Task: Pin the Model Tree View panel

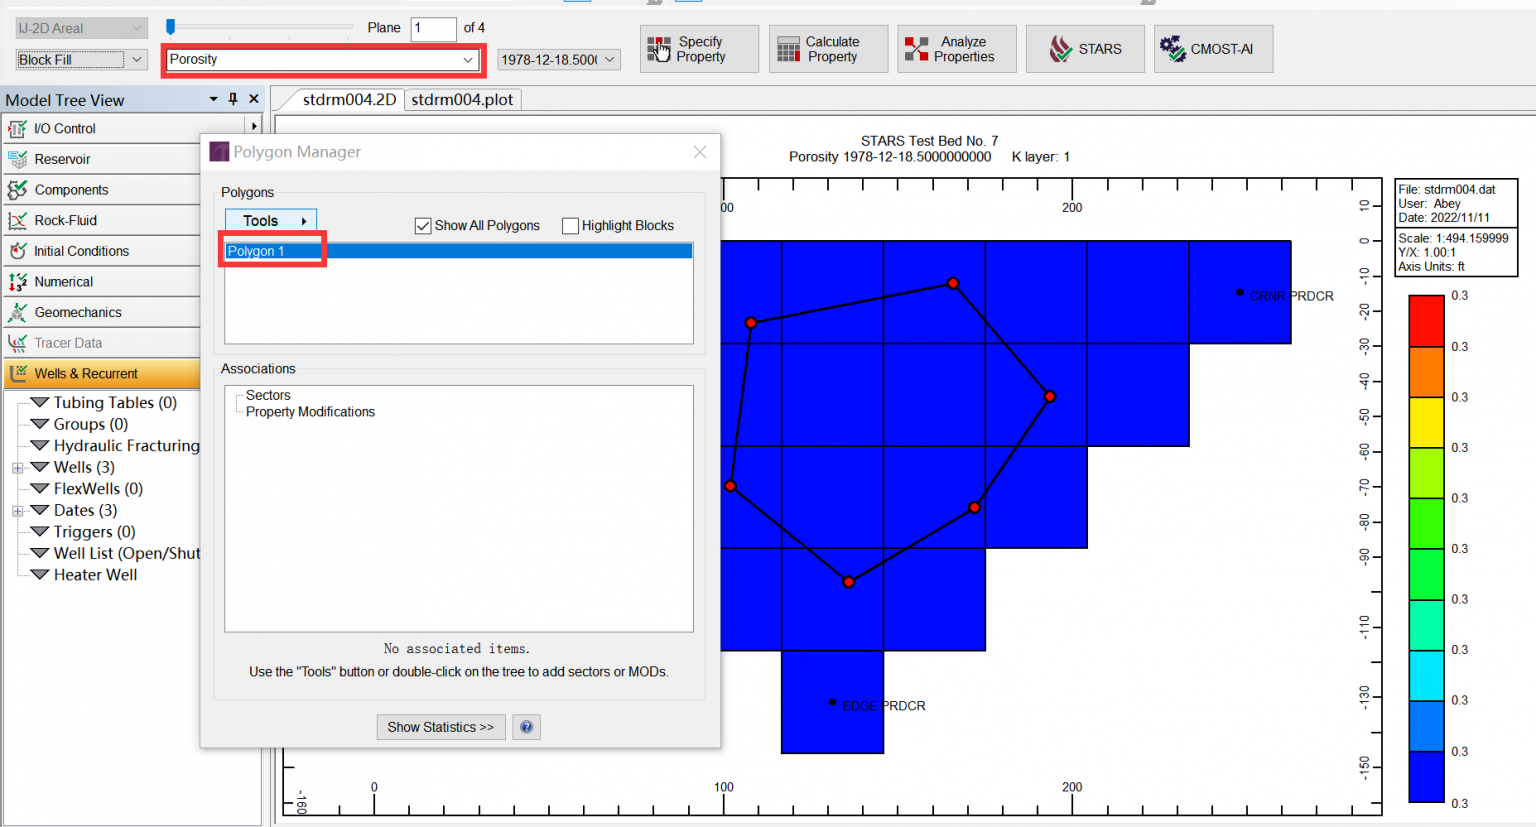Action: (232, 99)
